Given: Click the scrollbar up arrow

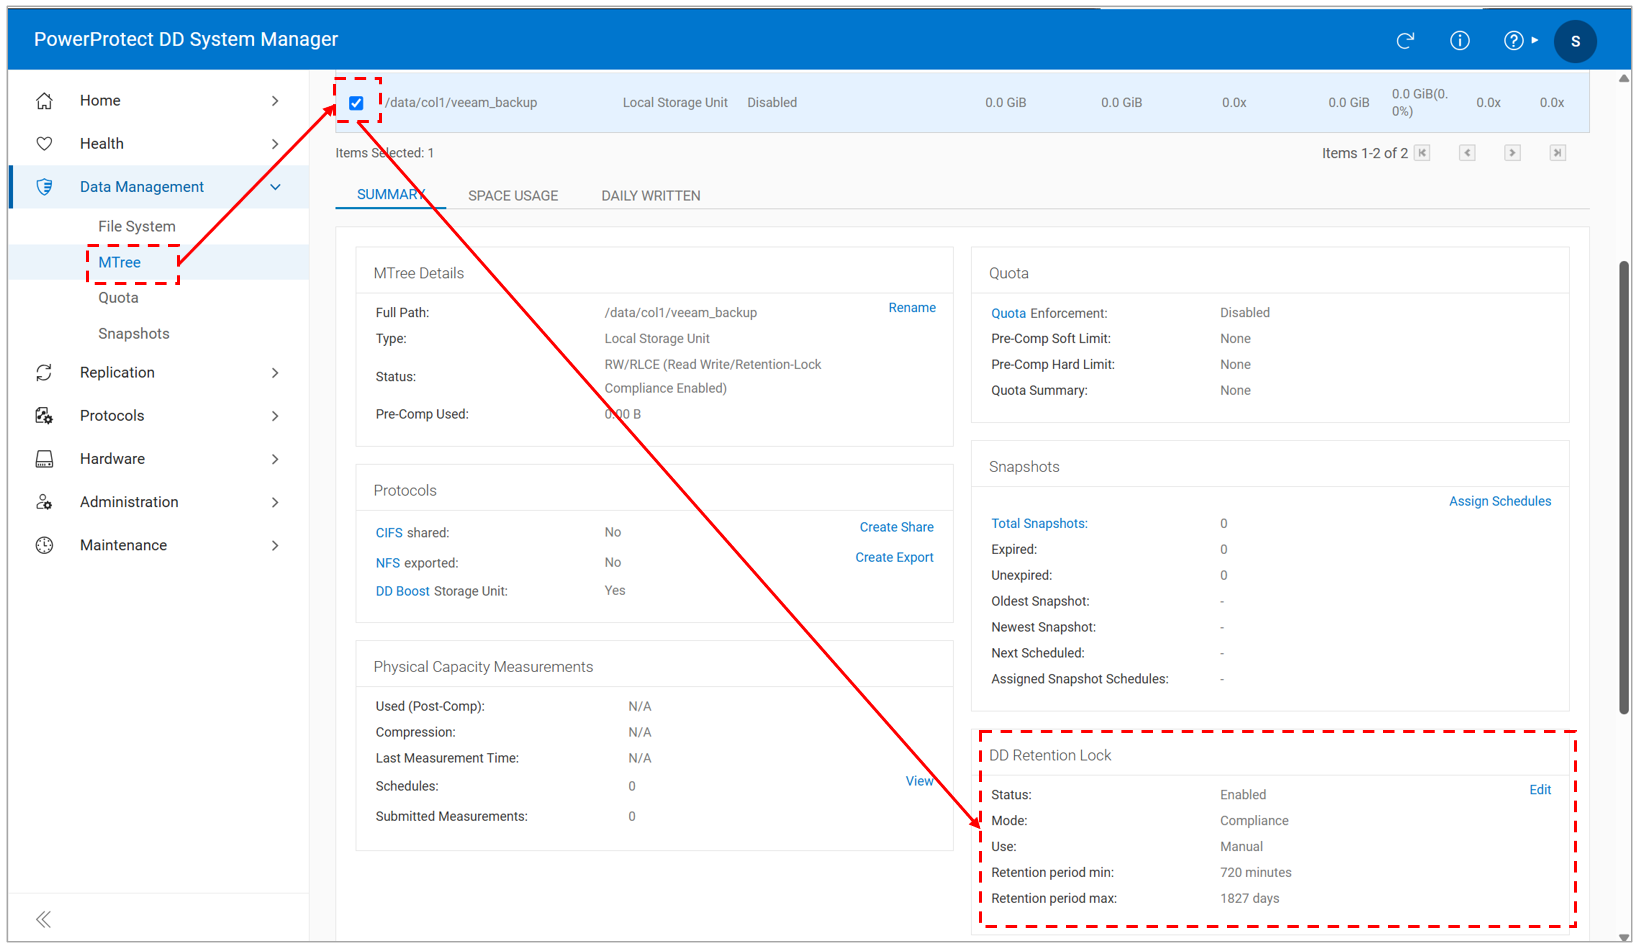Looking at the screenshot, I should click(x=1624, y=78).
